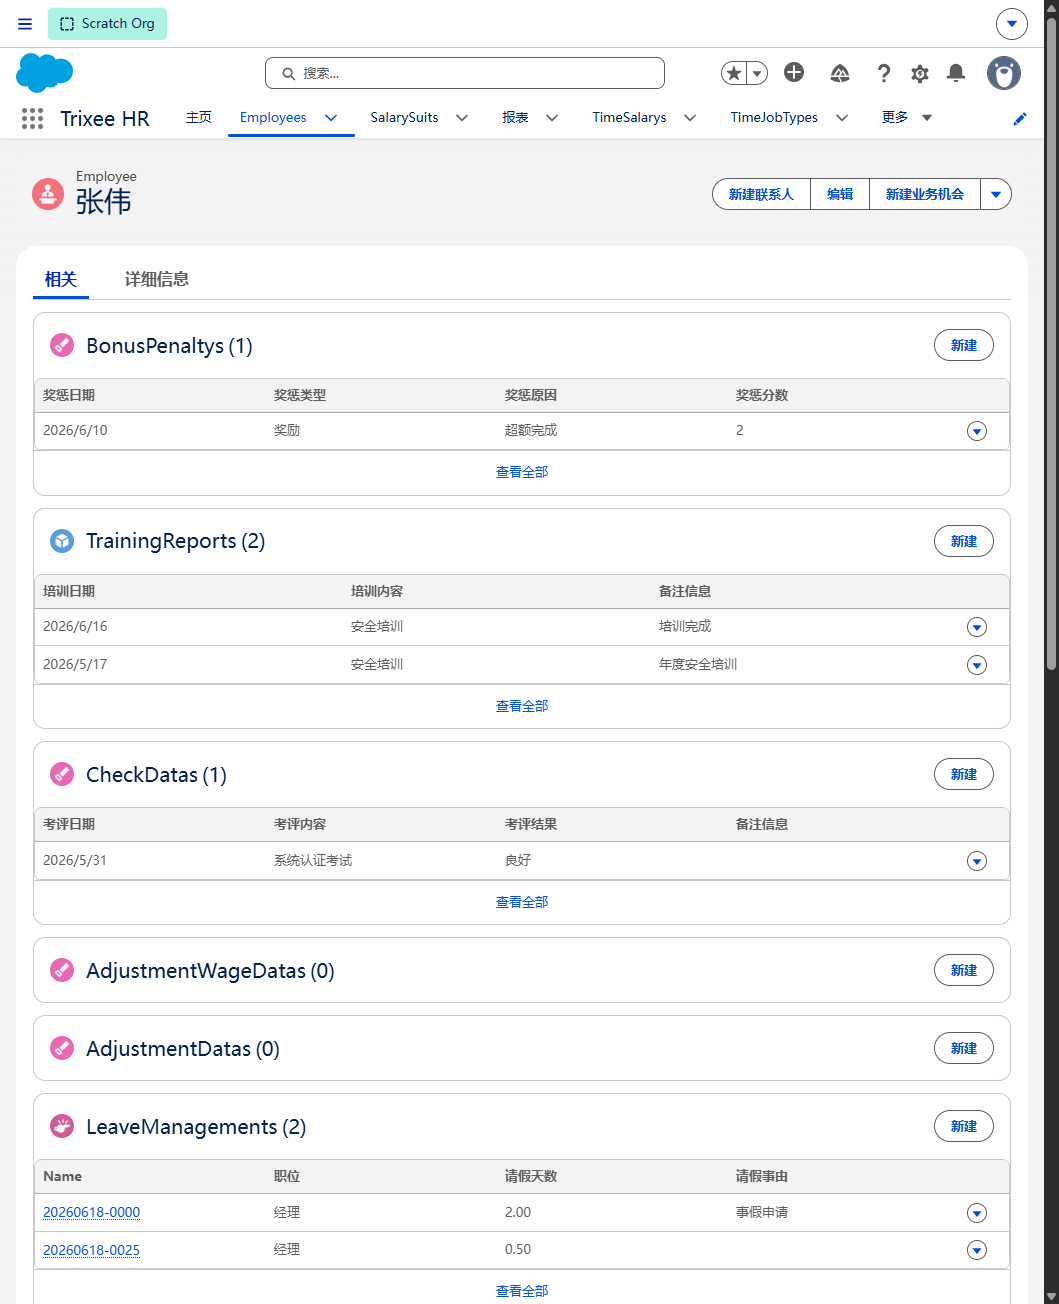The width and height of the screenshot is (1059, 1304).
Task: Click the global actions plus icon
Action: click(794, 72)
